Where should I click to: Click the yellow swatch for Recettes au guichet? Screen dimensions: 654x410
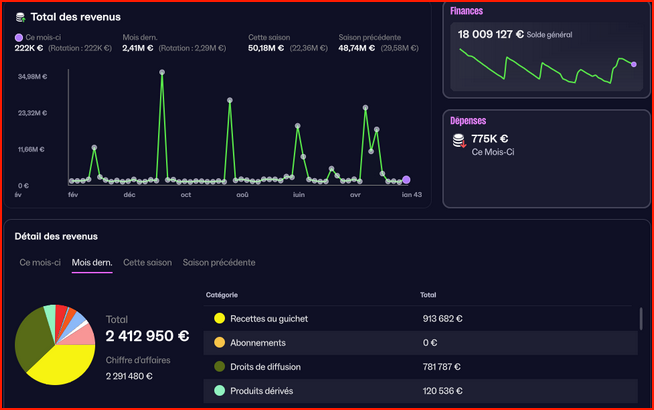tap(218, 318)
